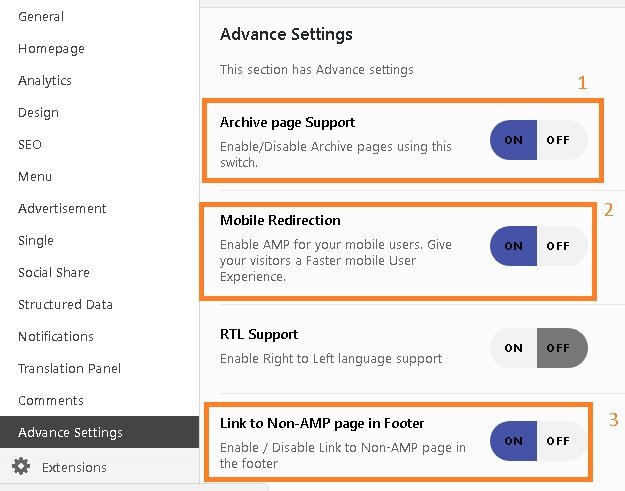Toggle the Mobile Redirection switch
625x491 pixels.
538,246
